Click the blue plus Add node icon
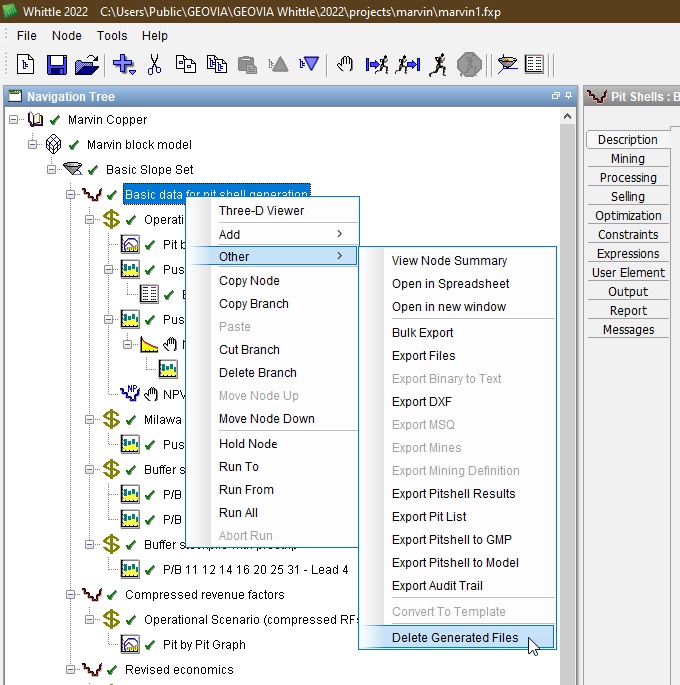 (124, 65)
